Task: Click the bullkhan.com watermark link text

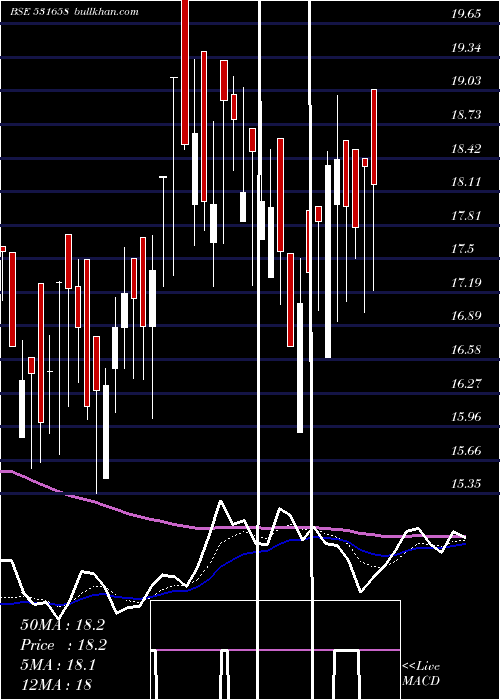Action: coord(106,12)
